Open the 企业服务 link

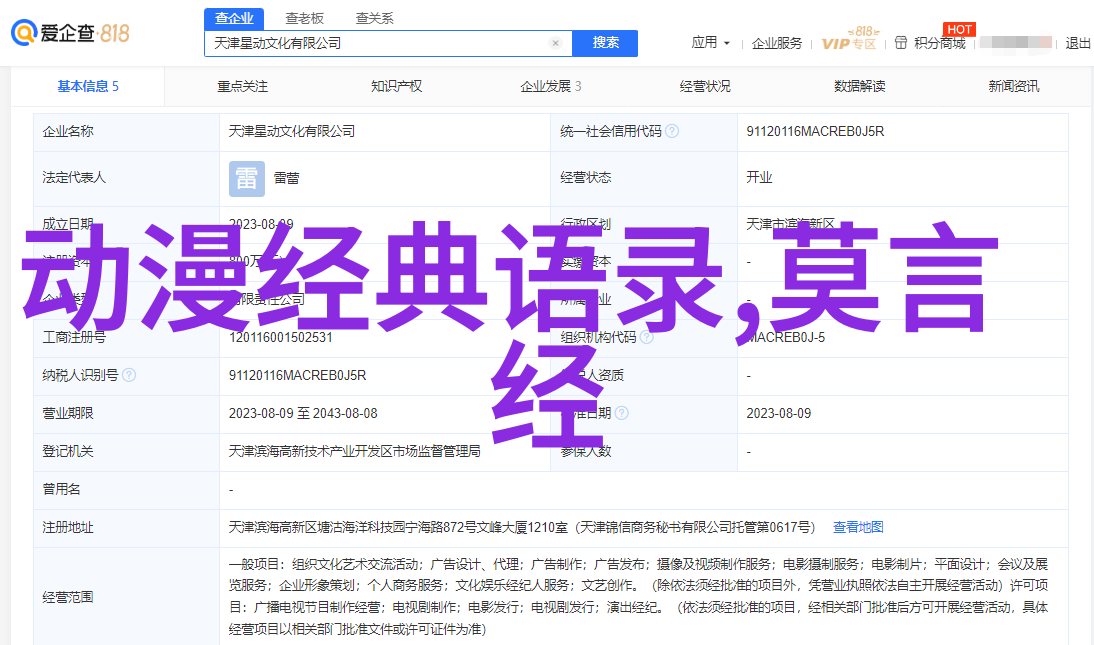[777, 43]
